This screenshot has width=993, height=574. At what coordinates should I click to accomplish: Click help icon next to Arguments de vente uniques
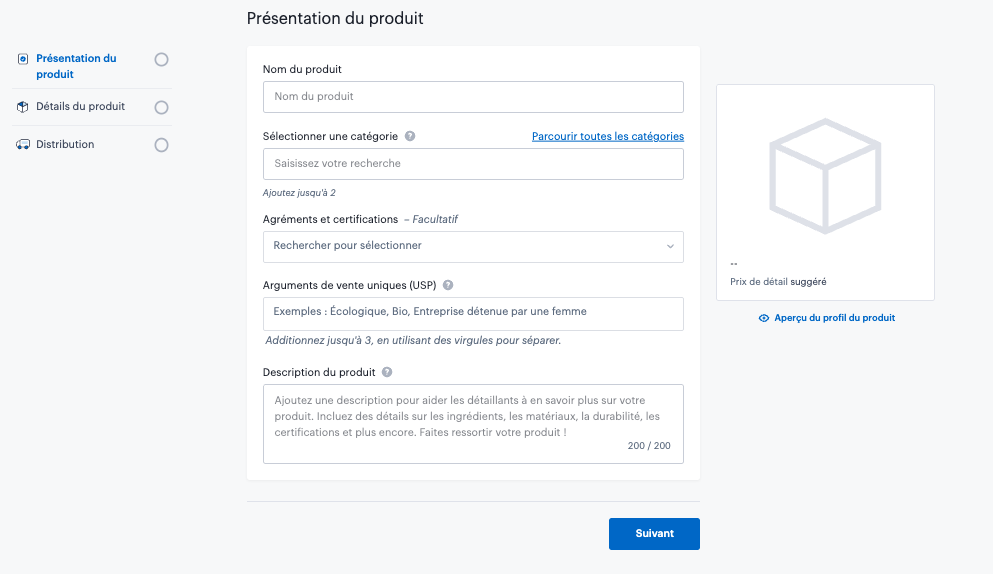click(448, 285)
